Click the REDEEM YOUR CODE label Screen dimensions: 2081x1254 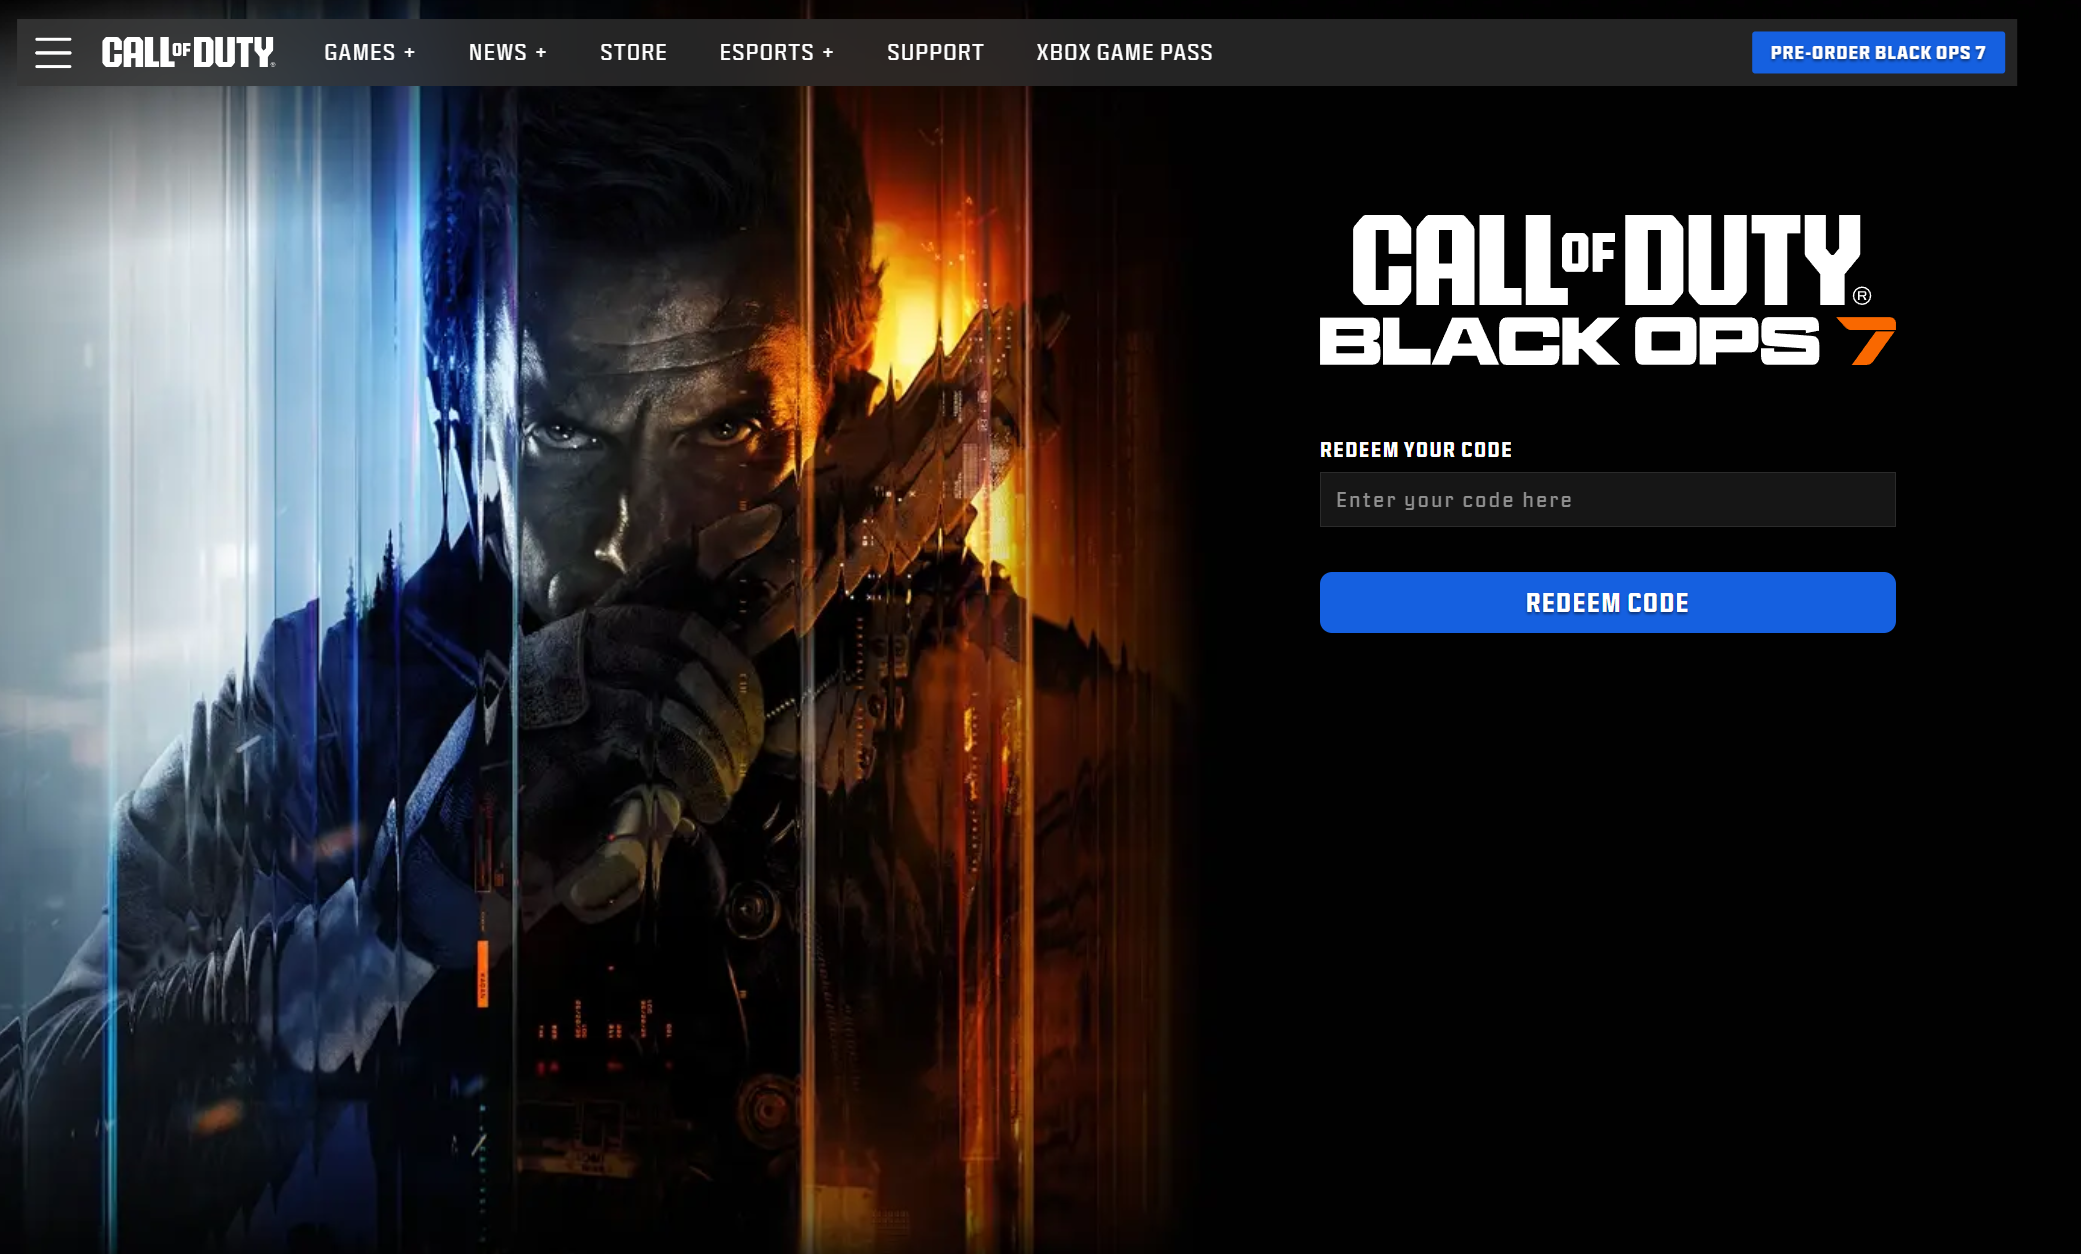[x=1415, y=450]
